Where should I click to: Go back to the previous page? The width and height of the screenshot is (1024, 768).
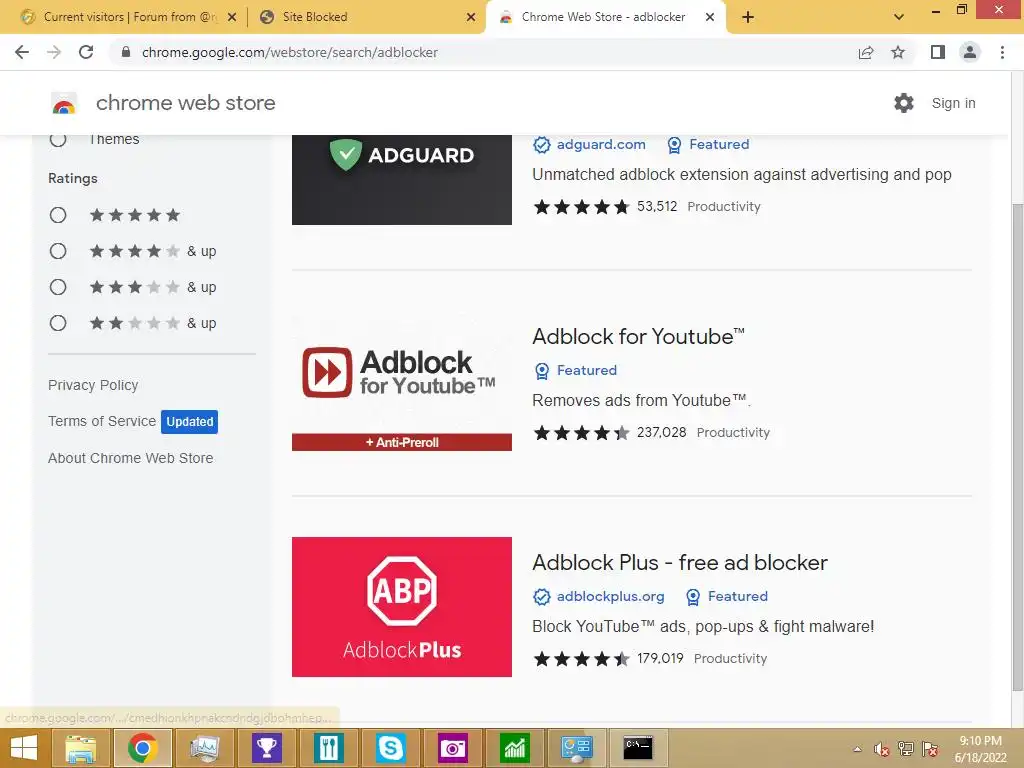coord(22,52)
